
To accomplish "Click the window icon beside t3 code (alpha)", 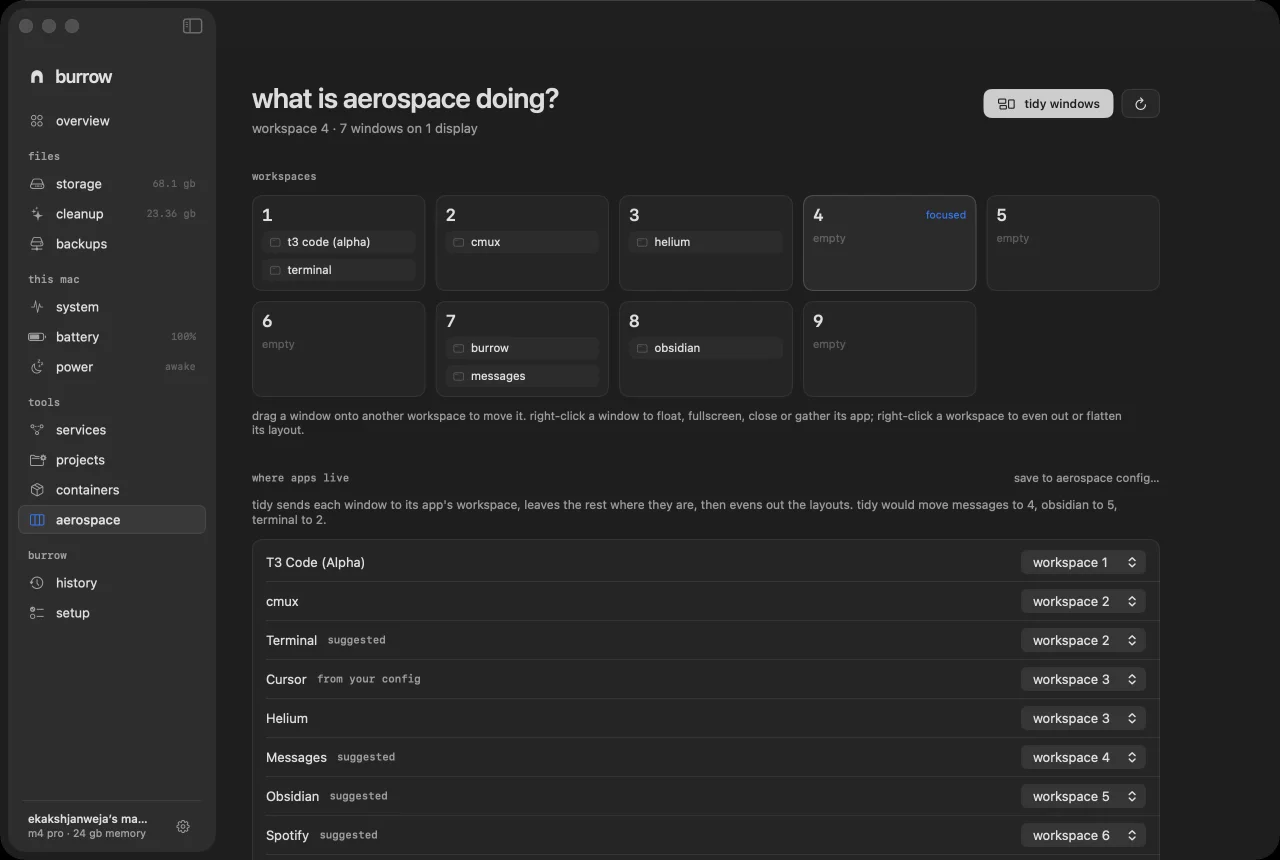I will 275,242.
